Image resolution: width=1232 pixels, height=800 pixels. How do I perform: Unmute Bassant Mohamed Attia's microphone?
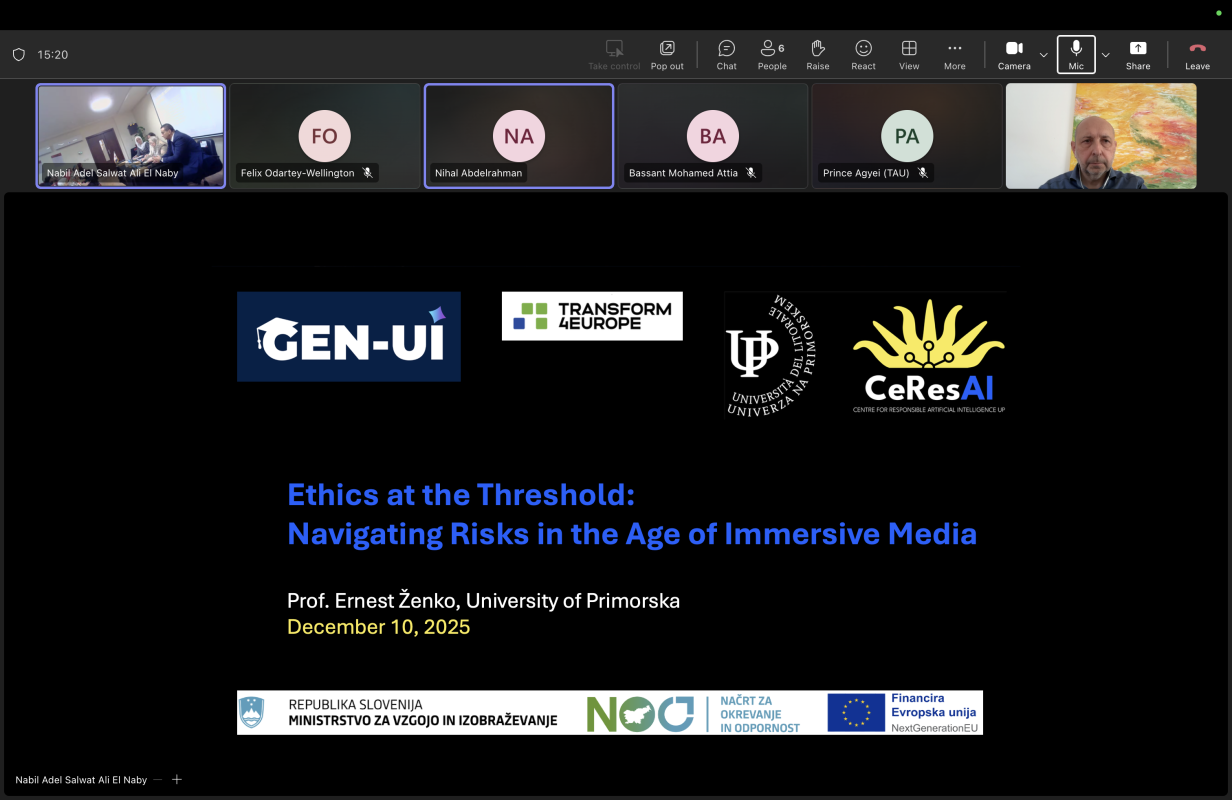[750, 172]
